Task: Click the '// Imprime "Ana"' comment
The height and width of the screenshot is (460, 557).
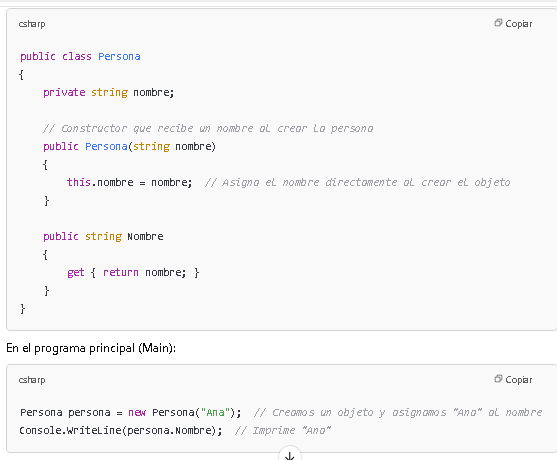Action: [283, 431]
